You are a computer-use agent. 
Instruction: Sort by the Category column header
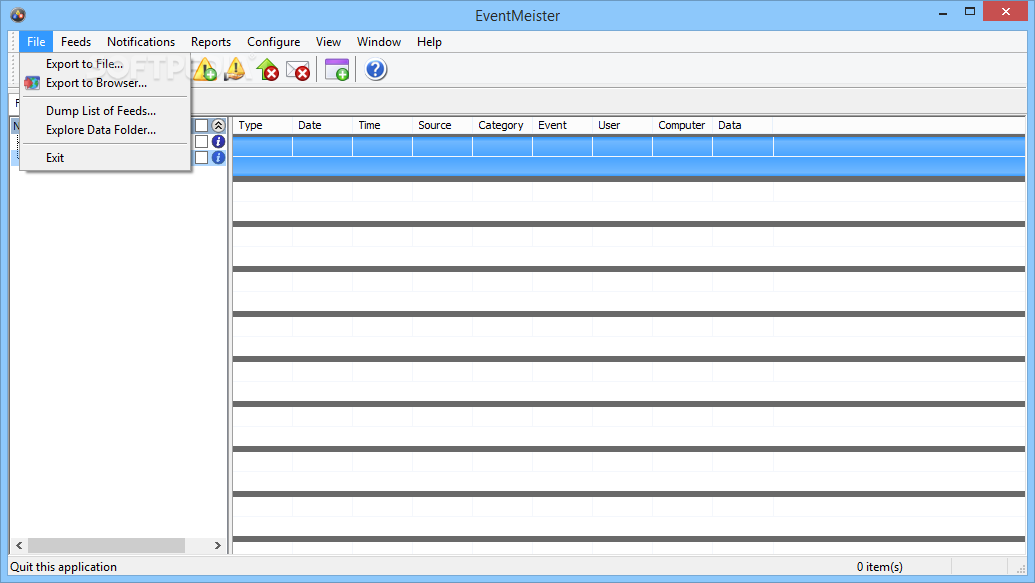click(502, 125)
